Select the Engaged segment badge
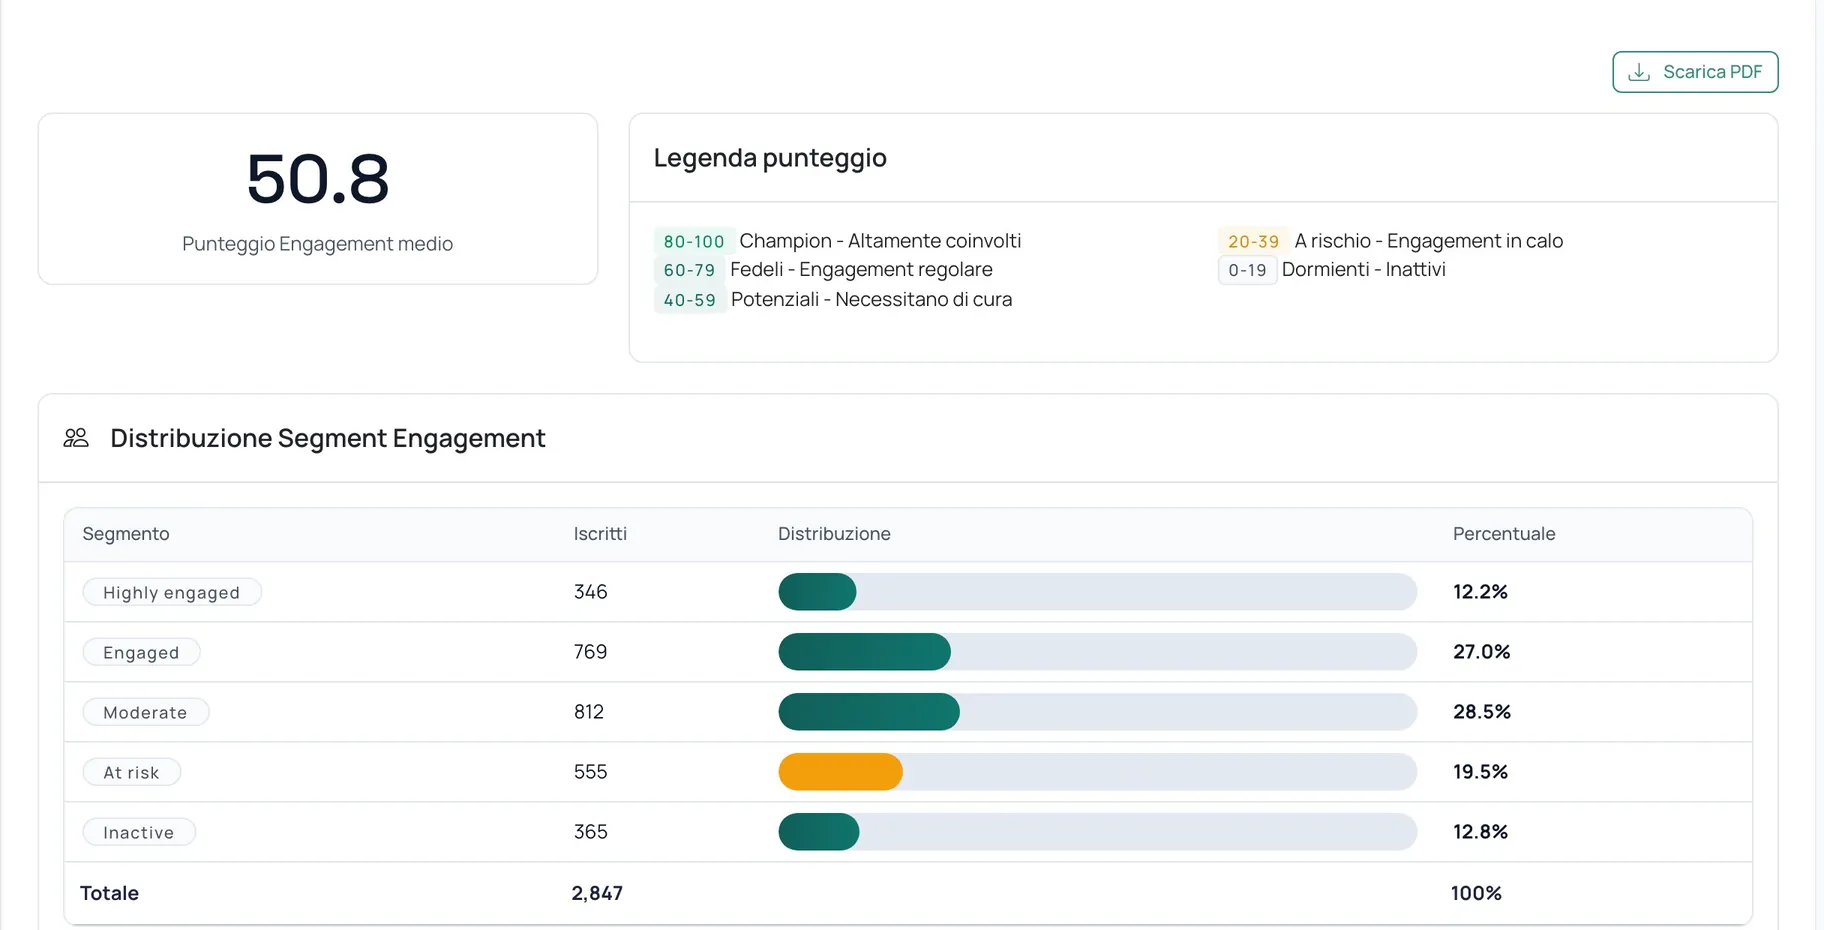Viewport: 1824px width, 930px height. tap(141, 652)
